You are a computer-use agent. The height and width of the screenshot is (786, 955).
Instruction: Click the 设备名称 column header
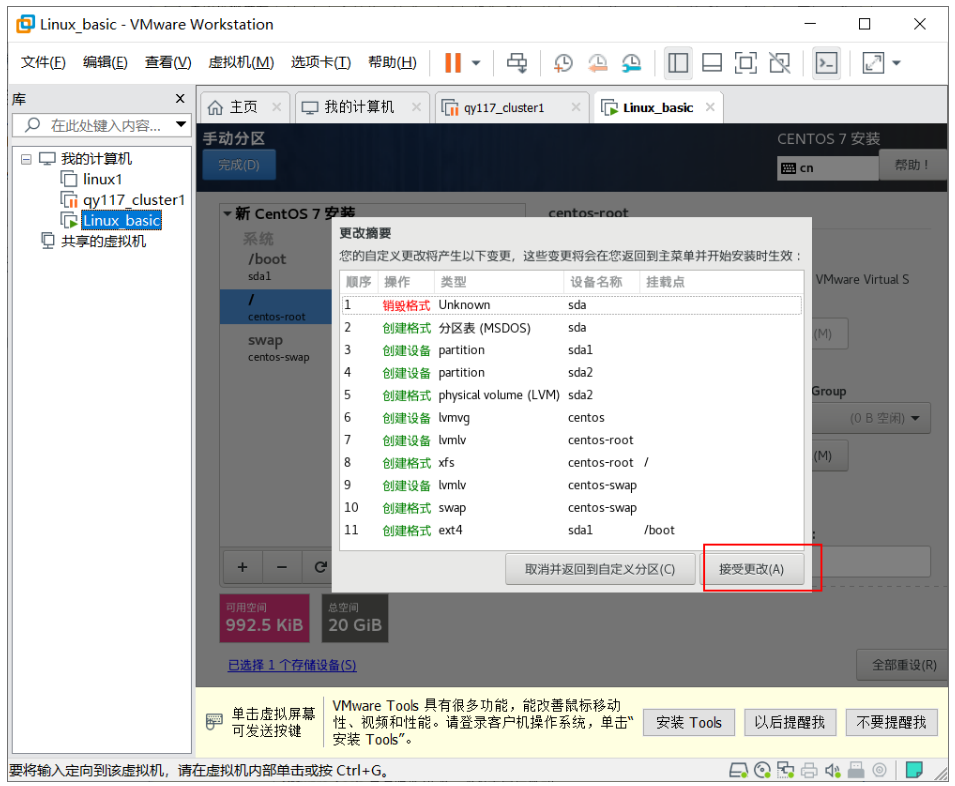[x=601, y=282]
